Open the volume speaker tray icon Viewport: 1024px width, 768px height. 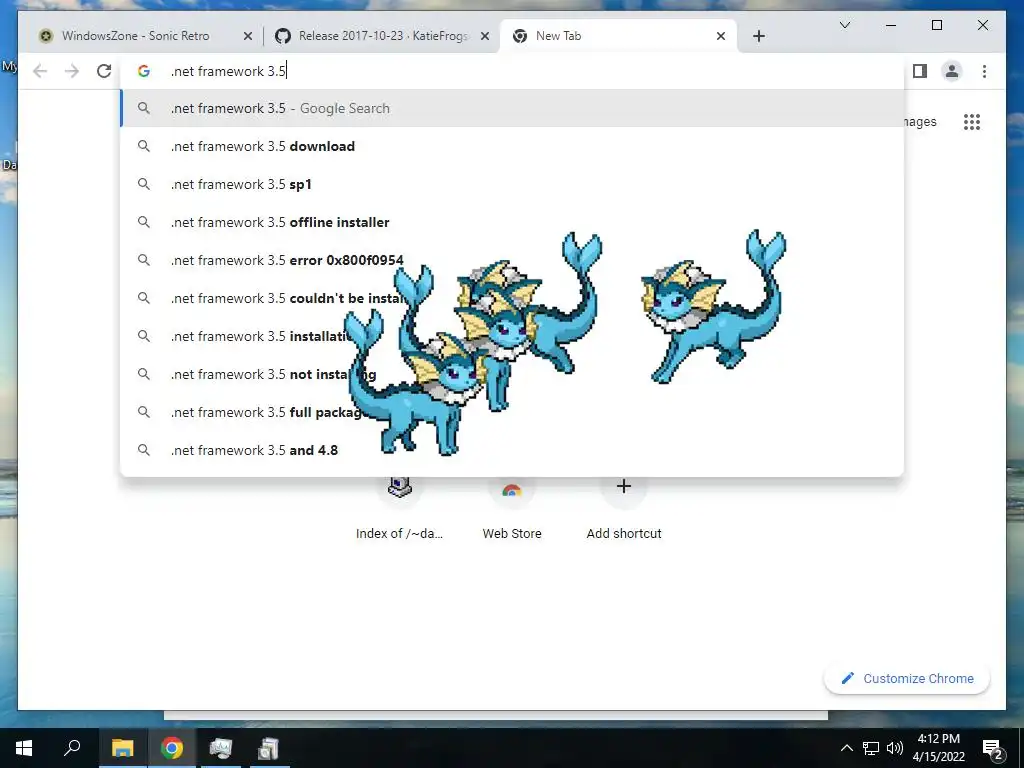point(895,748)
